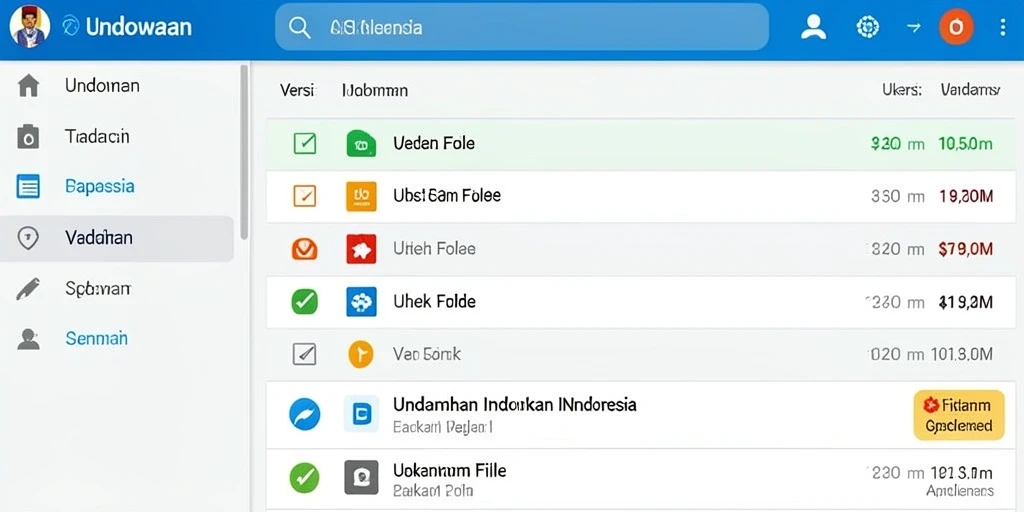Click the right arrow icon in header
Image resolution: width=1024 pixels, height=512 pixels.
(913, 27)
